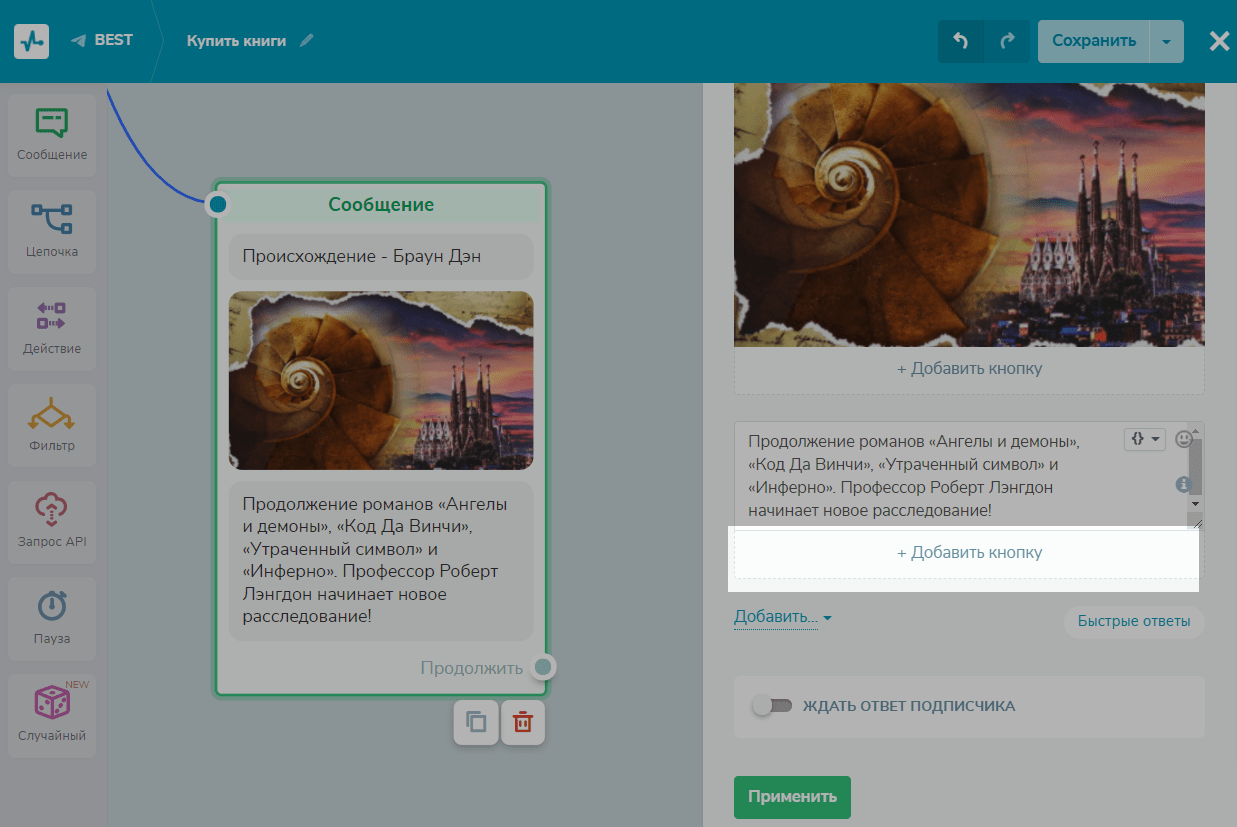1237x827 pixels.
Task: Click the text area scrollbar down arrow
Action: click(1195, 504)
